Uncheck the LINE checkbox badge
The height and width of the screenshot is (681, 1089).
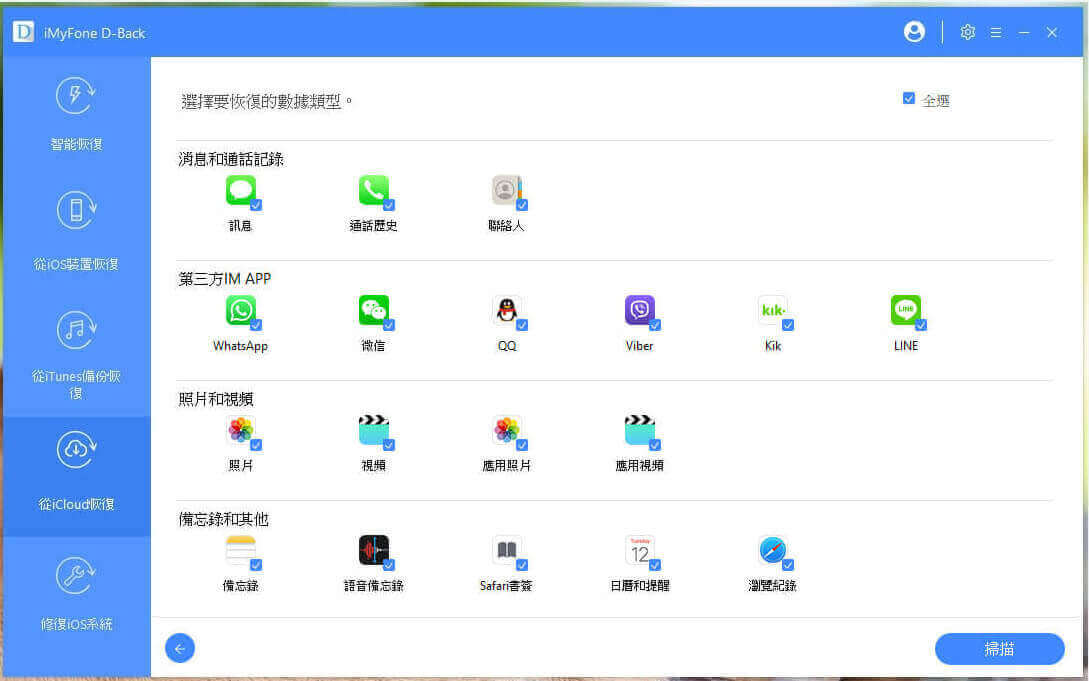click(921, 325)
